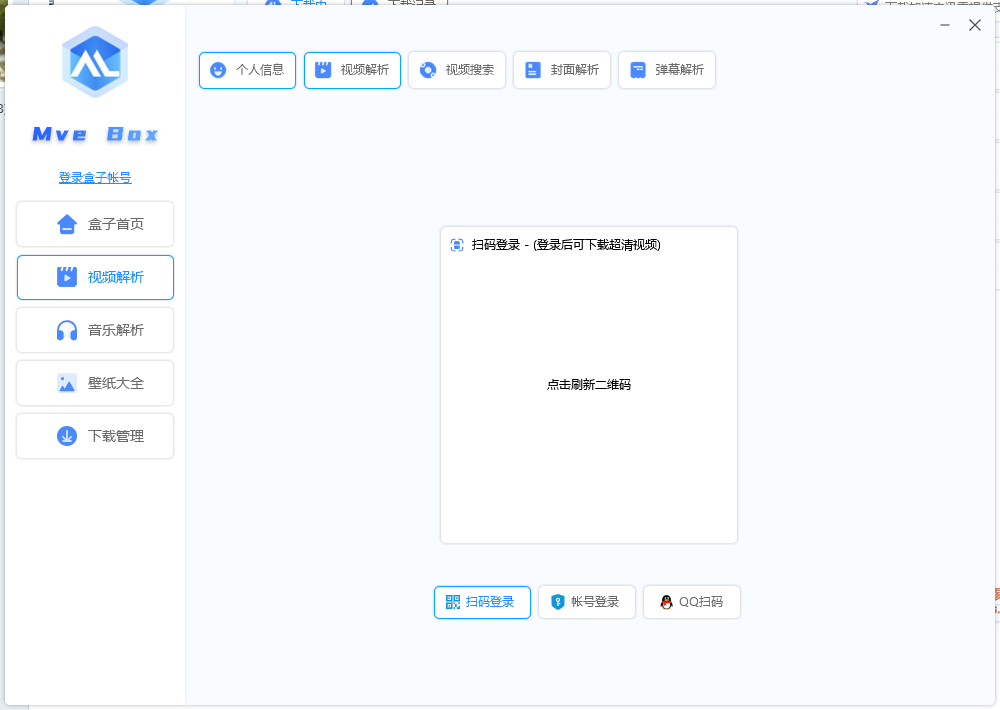Open 音乐解析 via the headphones icon
1000x710 pixels.
click(66, 329)
